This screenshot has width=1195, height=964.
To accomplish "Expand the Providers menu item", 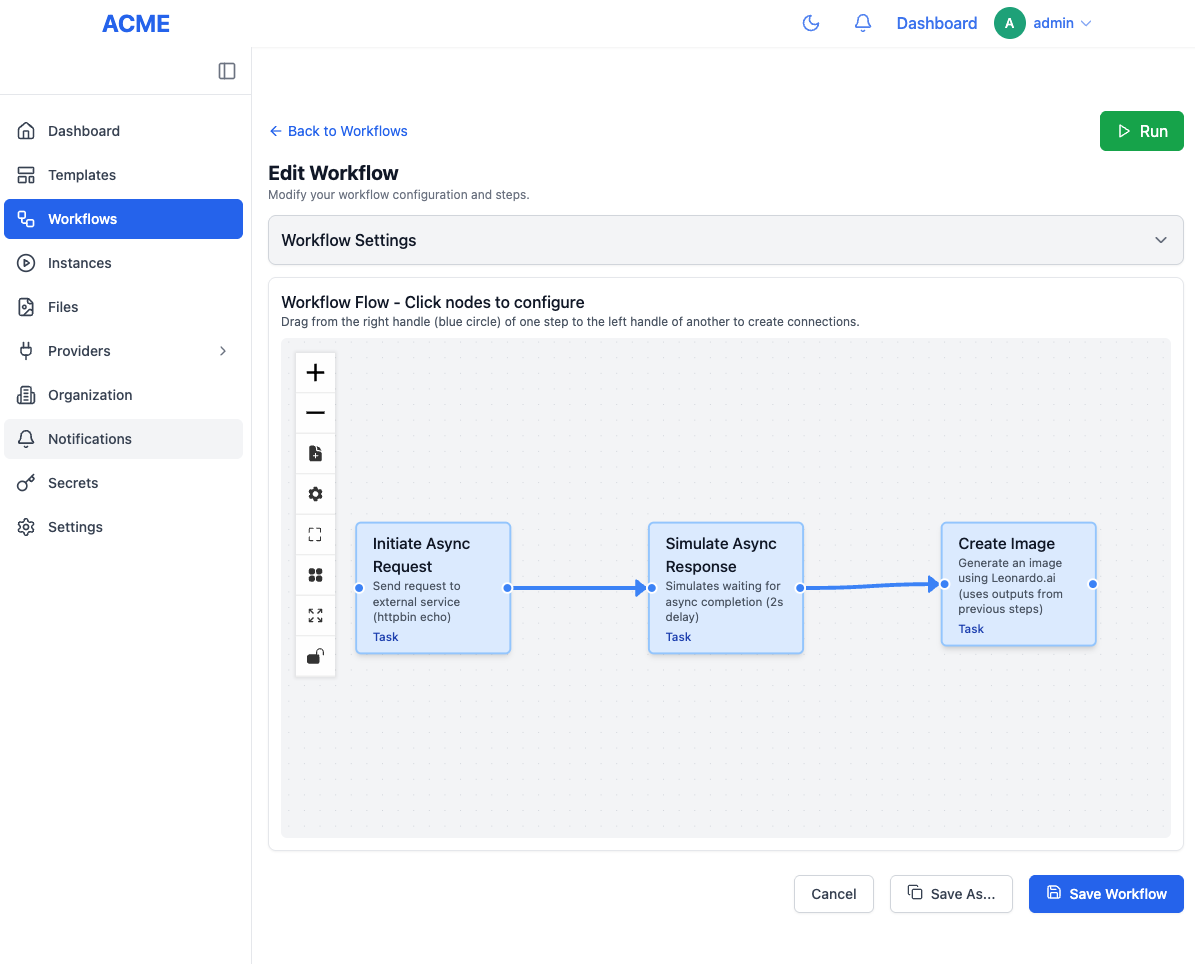I will pyautogui.click(x=124, y=350).
